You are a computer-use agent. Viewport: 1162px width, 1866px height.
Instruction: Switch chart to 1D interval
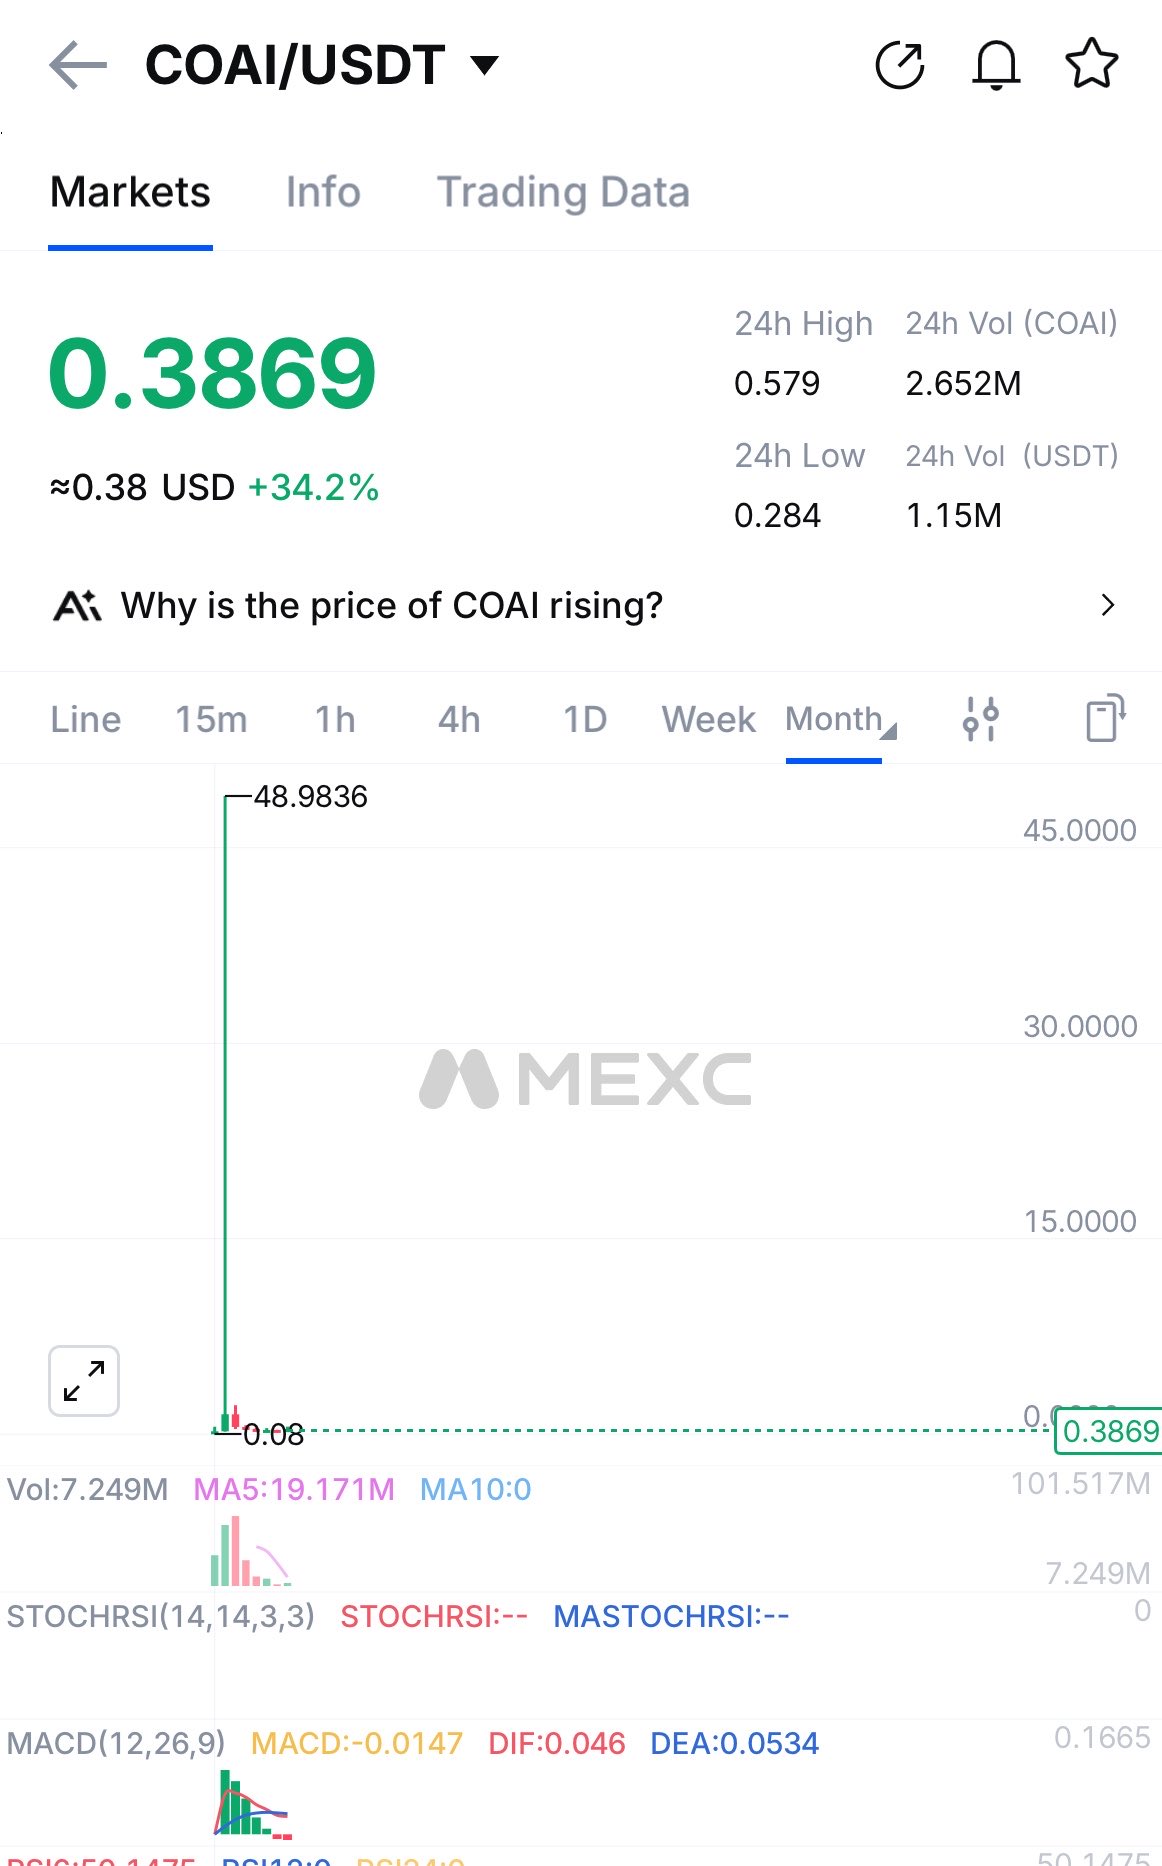coord(585,720)
